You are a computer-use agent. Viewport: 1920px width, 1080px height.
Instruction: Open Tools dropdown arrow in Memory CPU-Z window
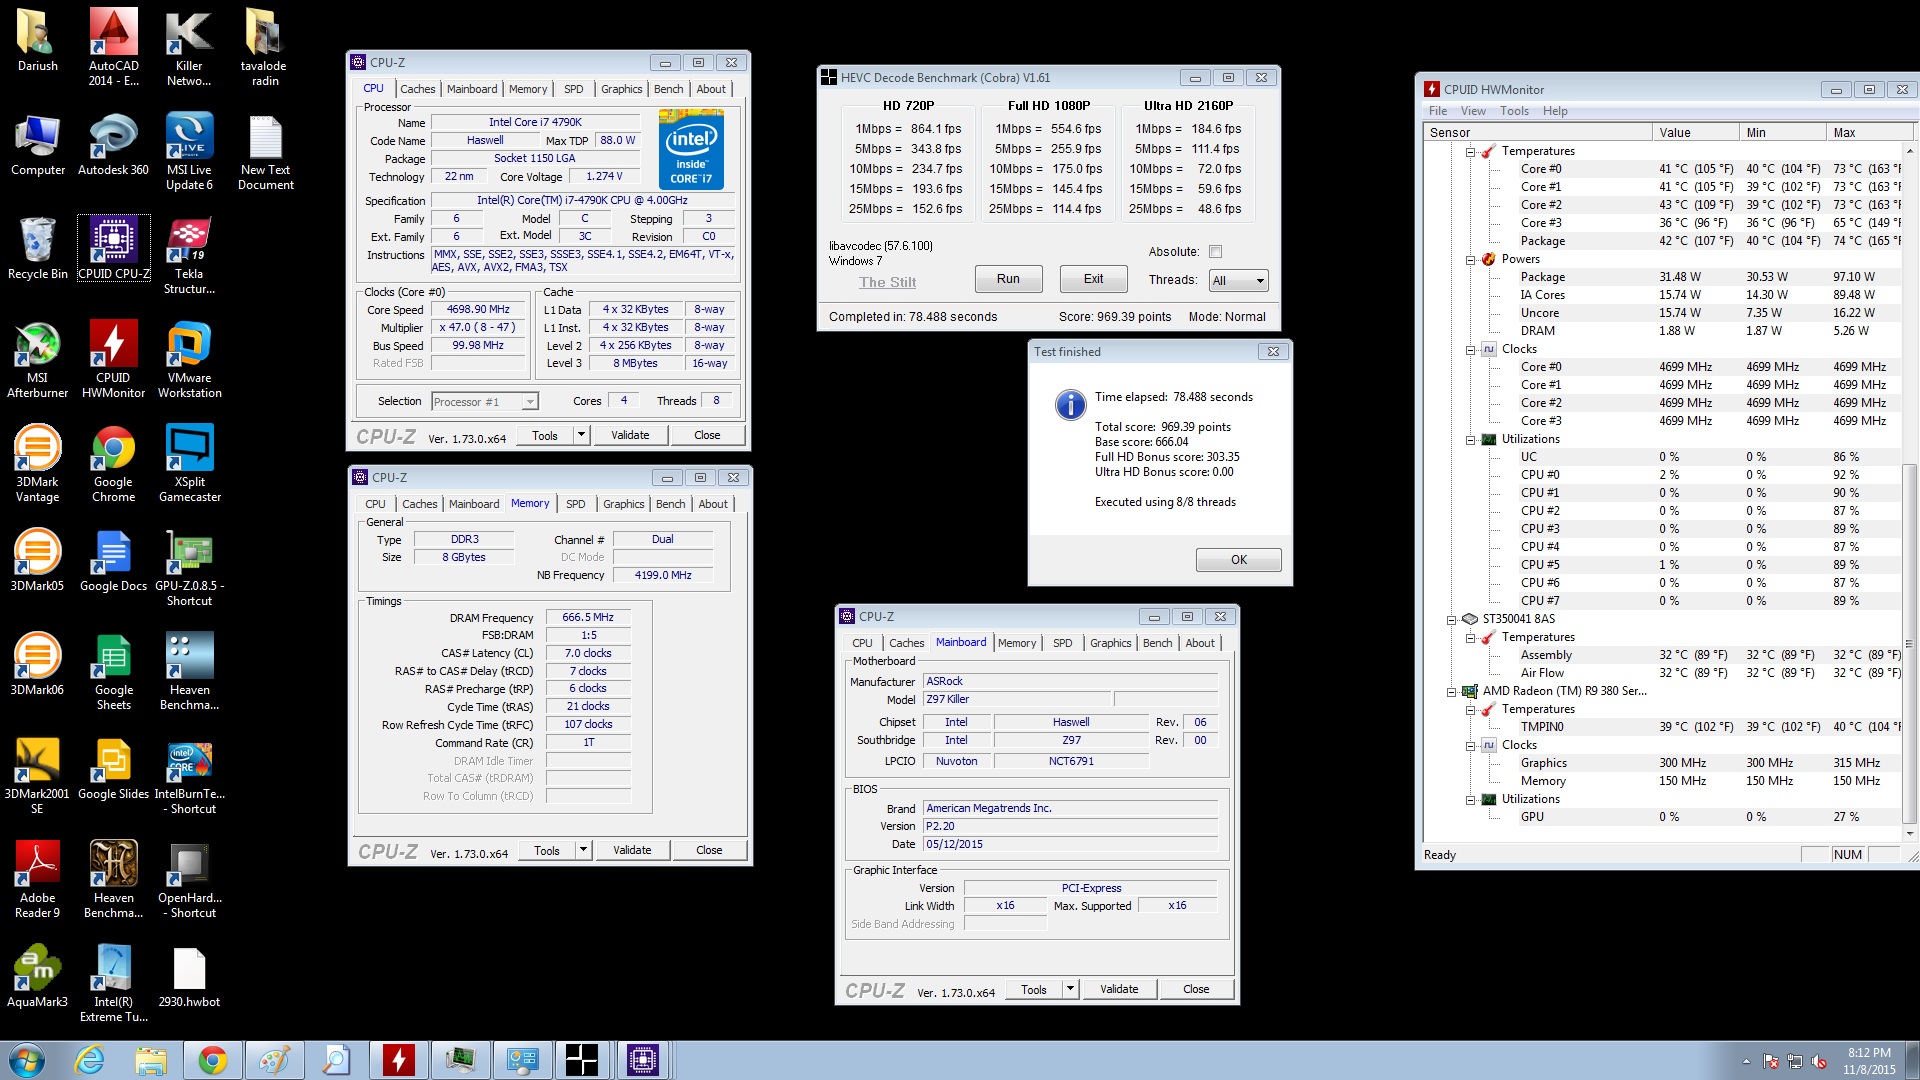click(x=583, y=850)
